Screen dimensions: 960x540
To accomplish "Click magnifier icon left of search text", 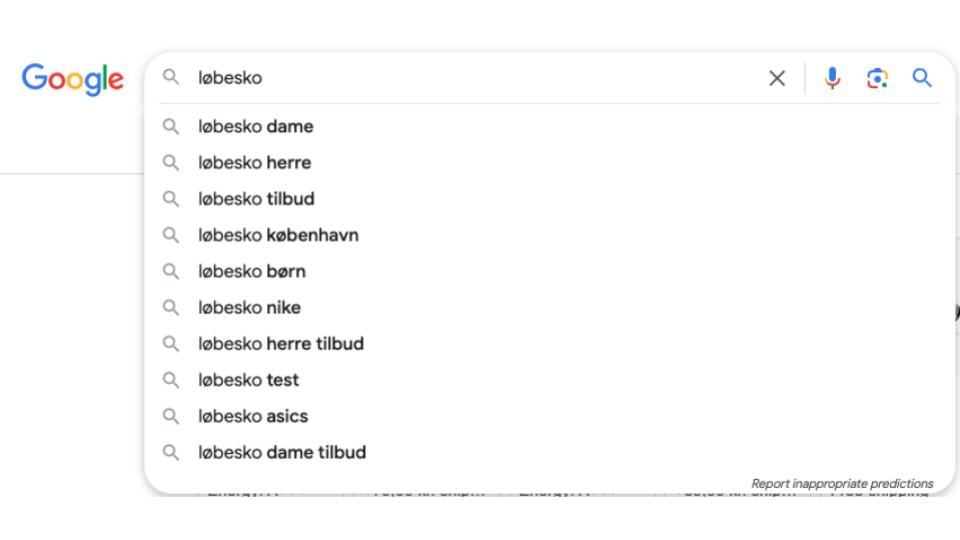I will pyautogui.click(x=171, y=77).
